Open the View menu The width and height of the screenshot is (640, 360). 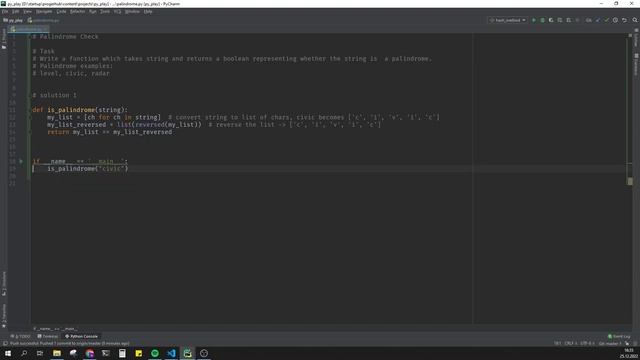tap(27, 12)
